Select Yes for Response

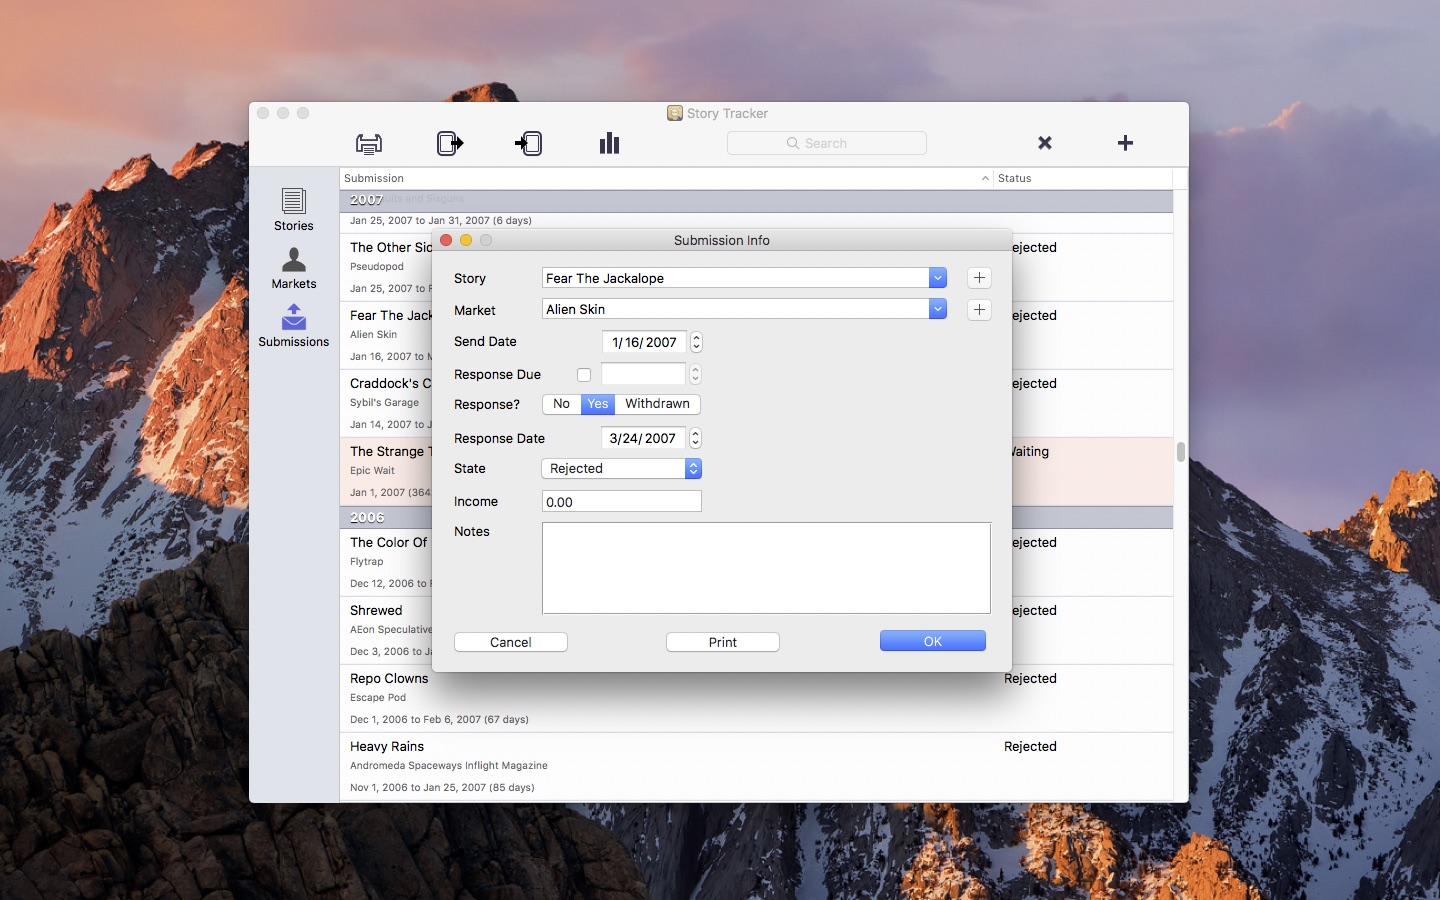[598, 404]
